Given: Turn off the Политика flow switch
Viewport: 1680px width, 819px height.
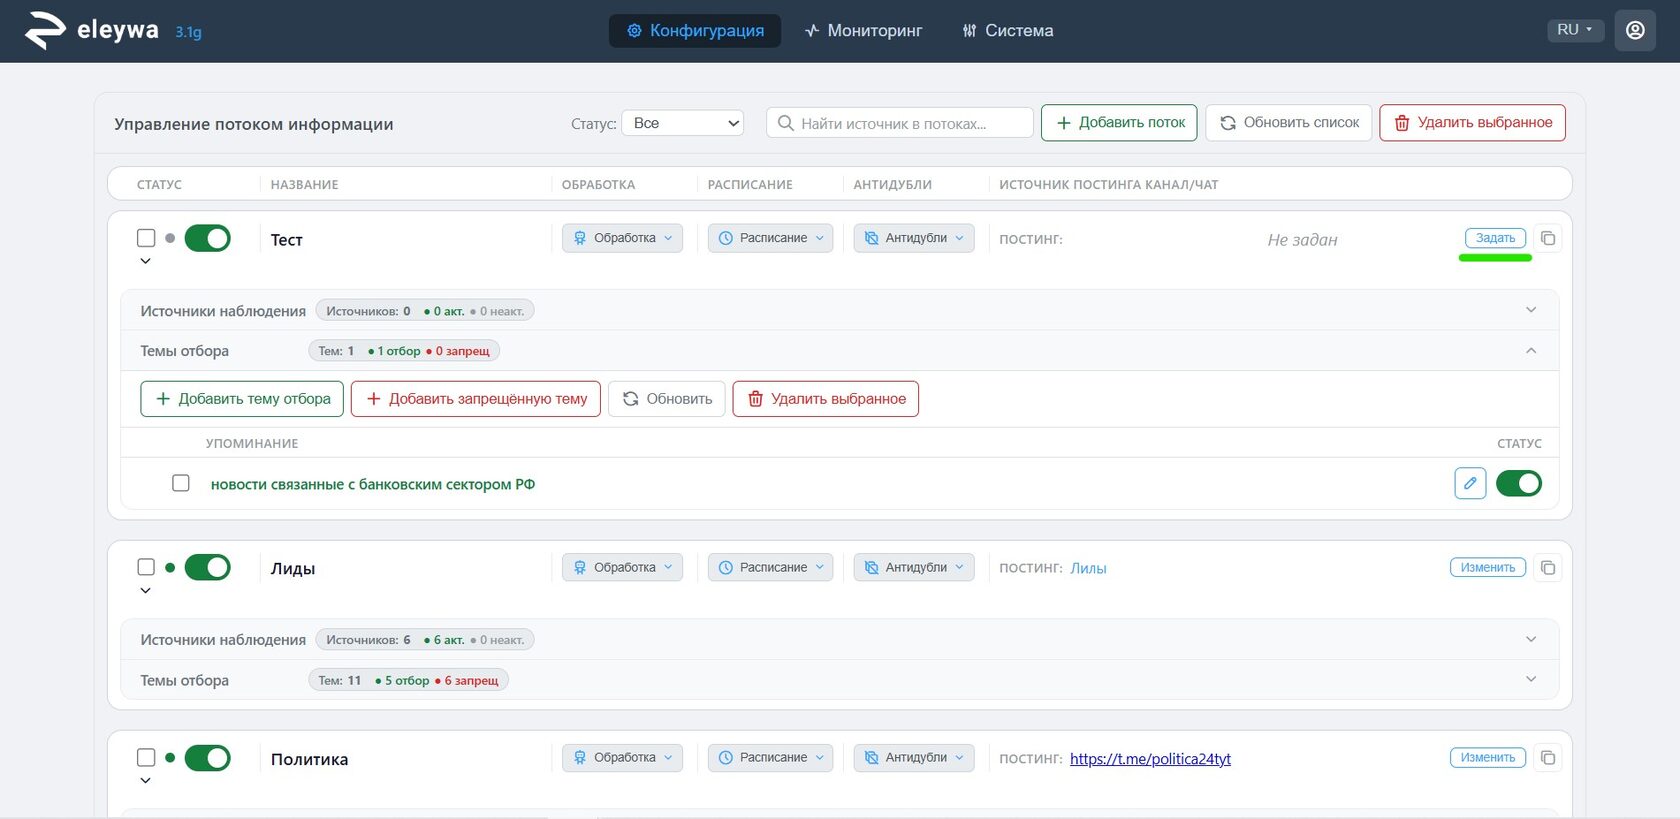Looking at the screenshot, I should tap(208, 758).
